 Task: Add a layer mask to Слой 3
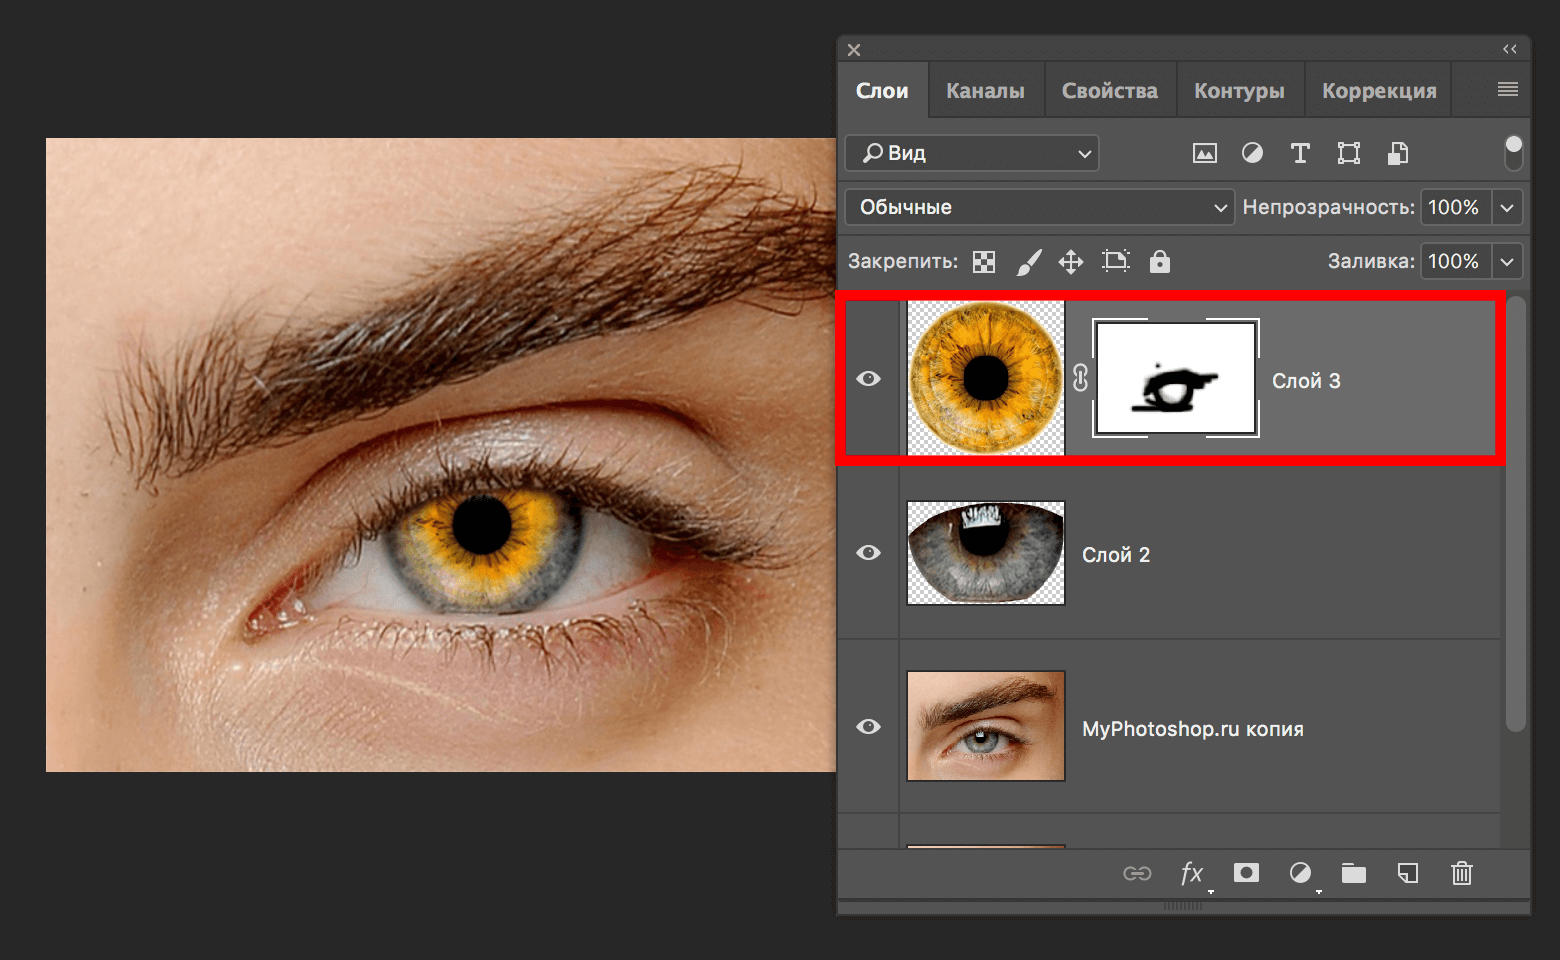pos(1246,873)
